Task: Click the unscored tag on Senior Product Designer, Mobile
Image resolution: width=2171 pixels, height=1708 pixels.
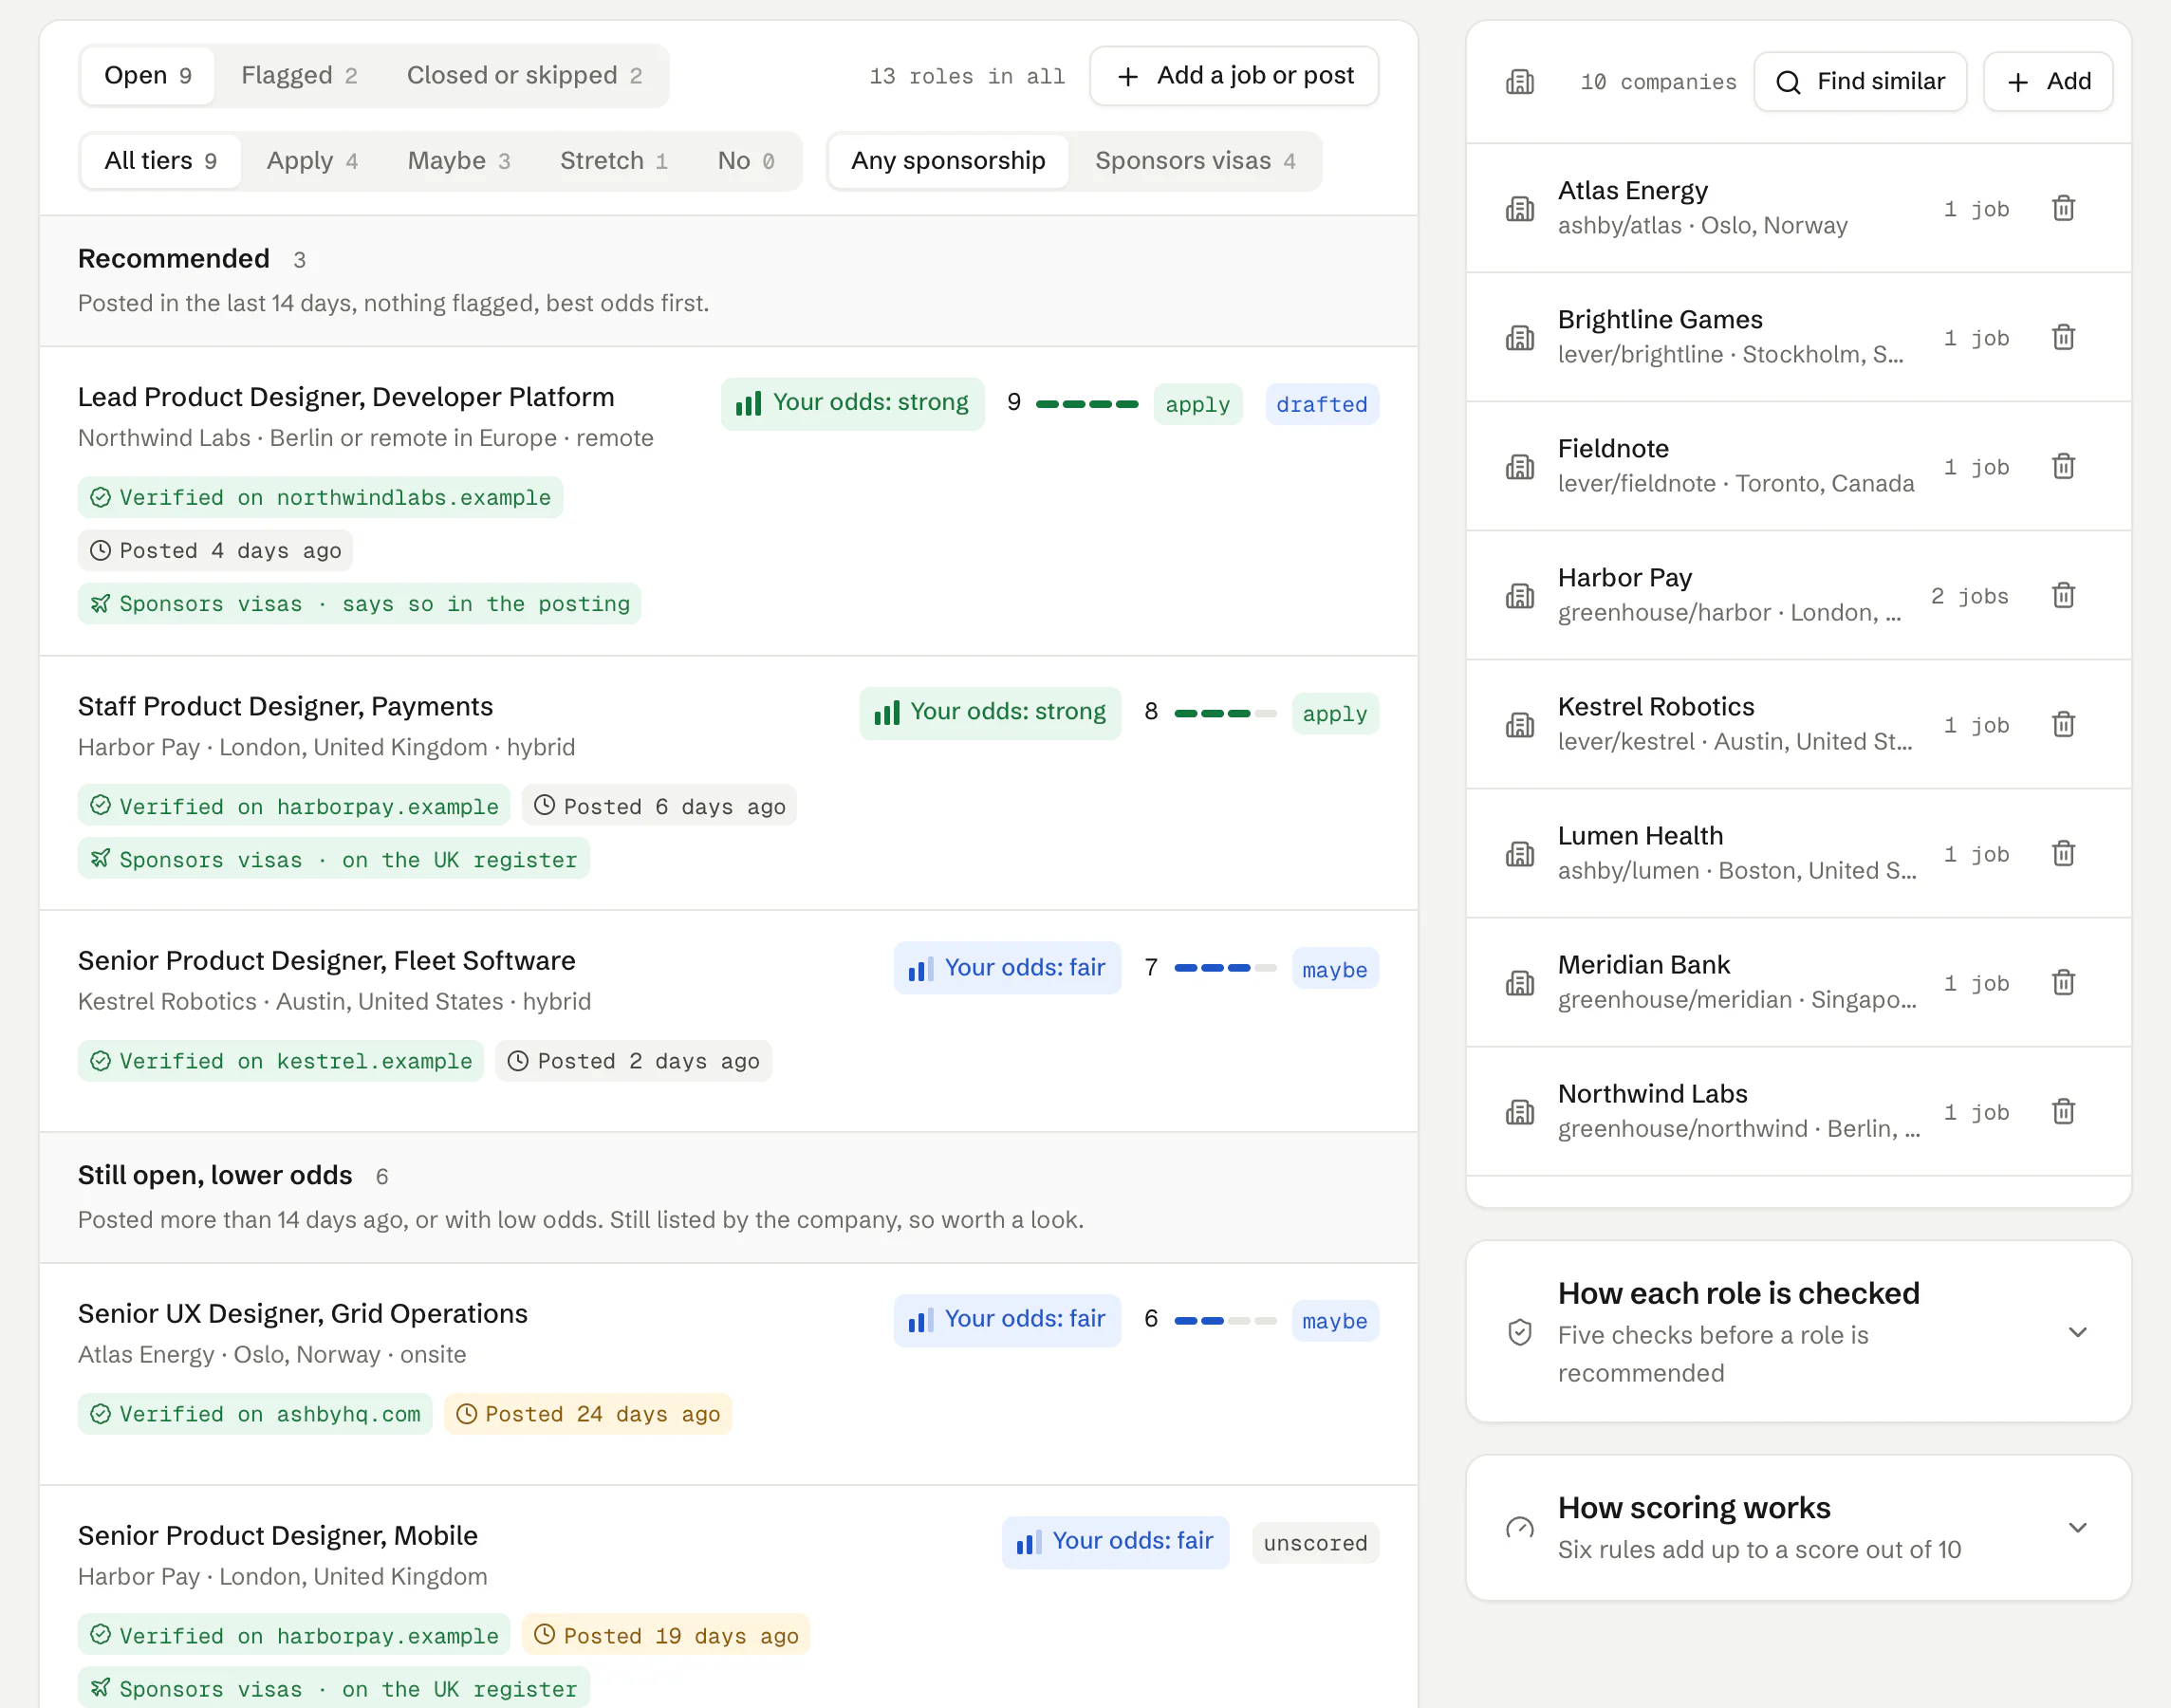Action: coord(1315,1543)
